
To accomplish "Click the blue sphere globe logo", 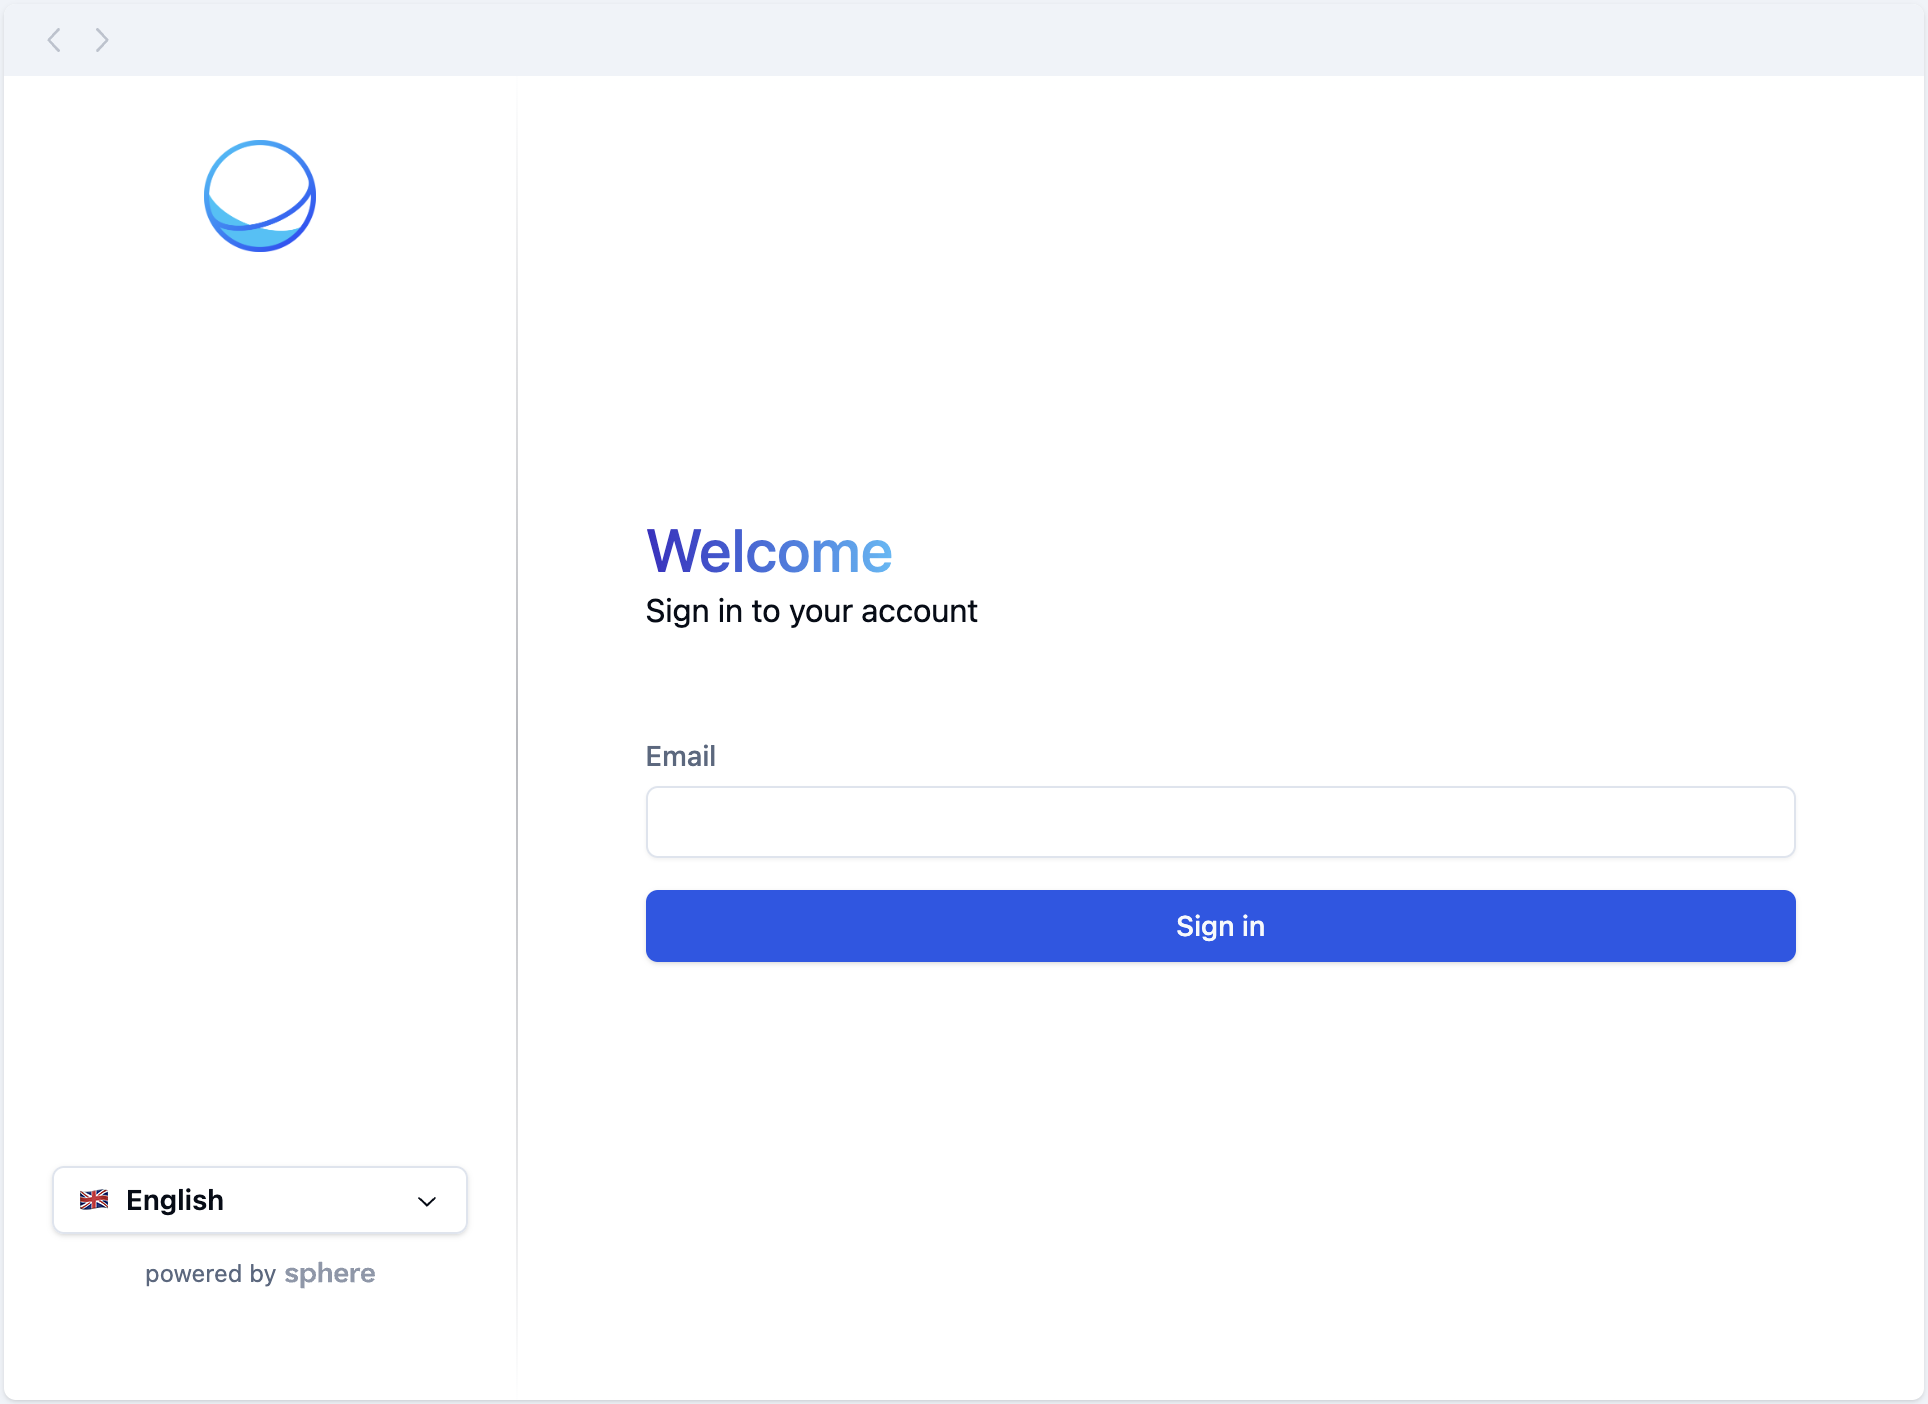I will pos(260,196).
